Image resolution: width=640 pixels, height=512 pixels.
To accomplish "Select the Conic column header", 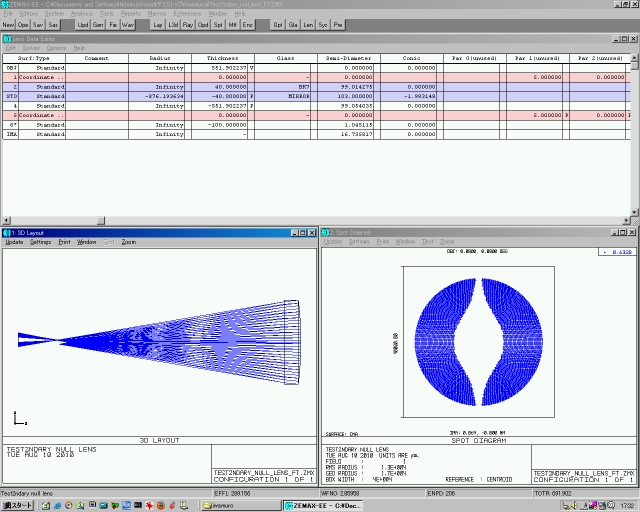I will 411,58.
